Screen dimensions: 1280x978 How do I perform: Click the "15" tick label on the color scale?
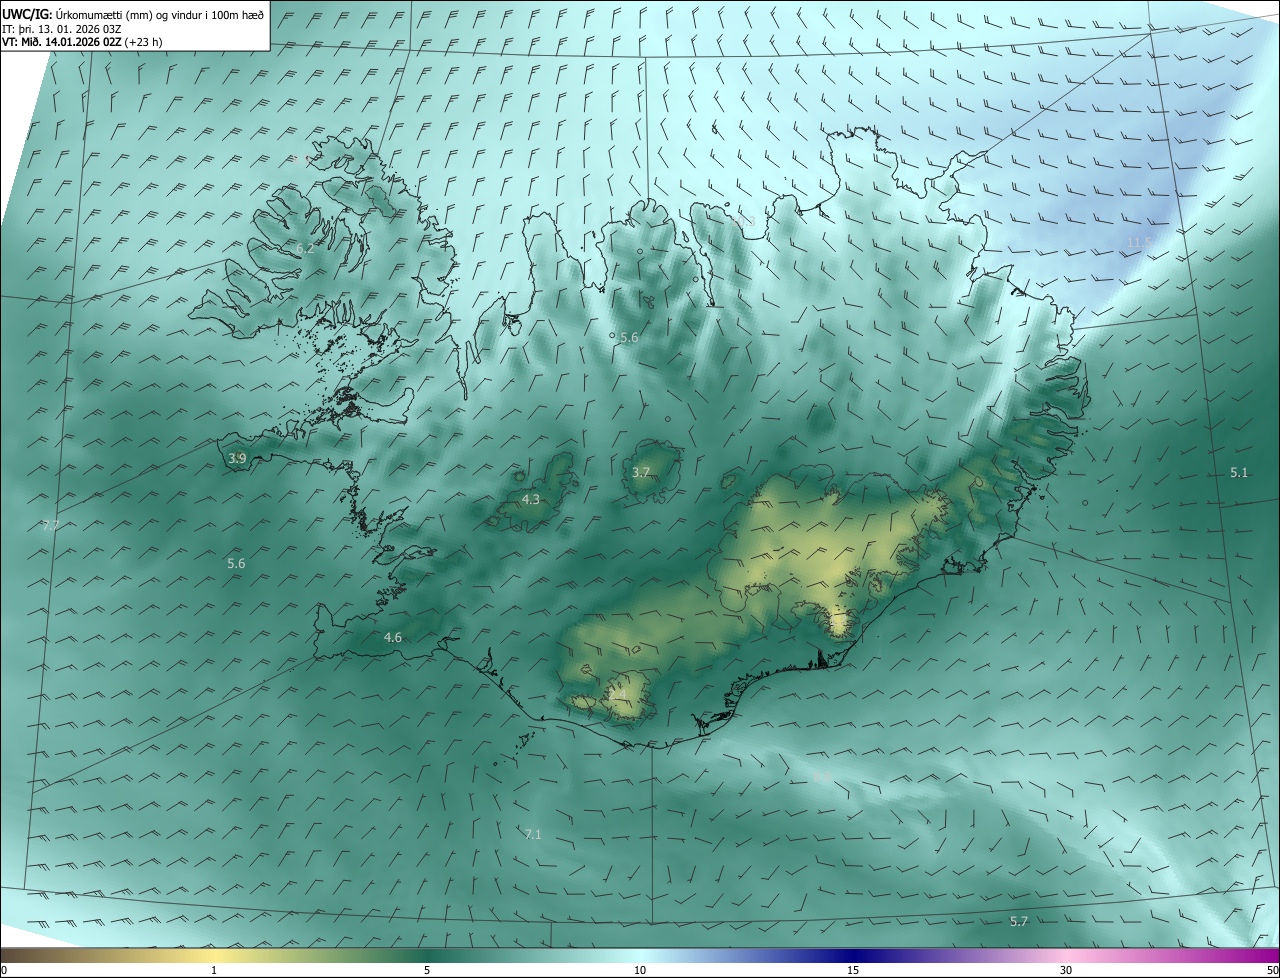point(853,970)
